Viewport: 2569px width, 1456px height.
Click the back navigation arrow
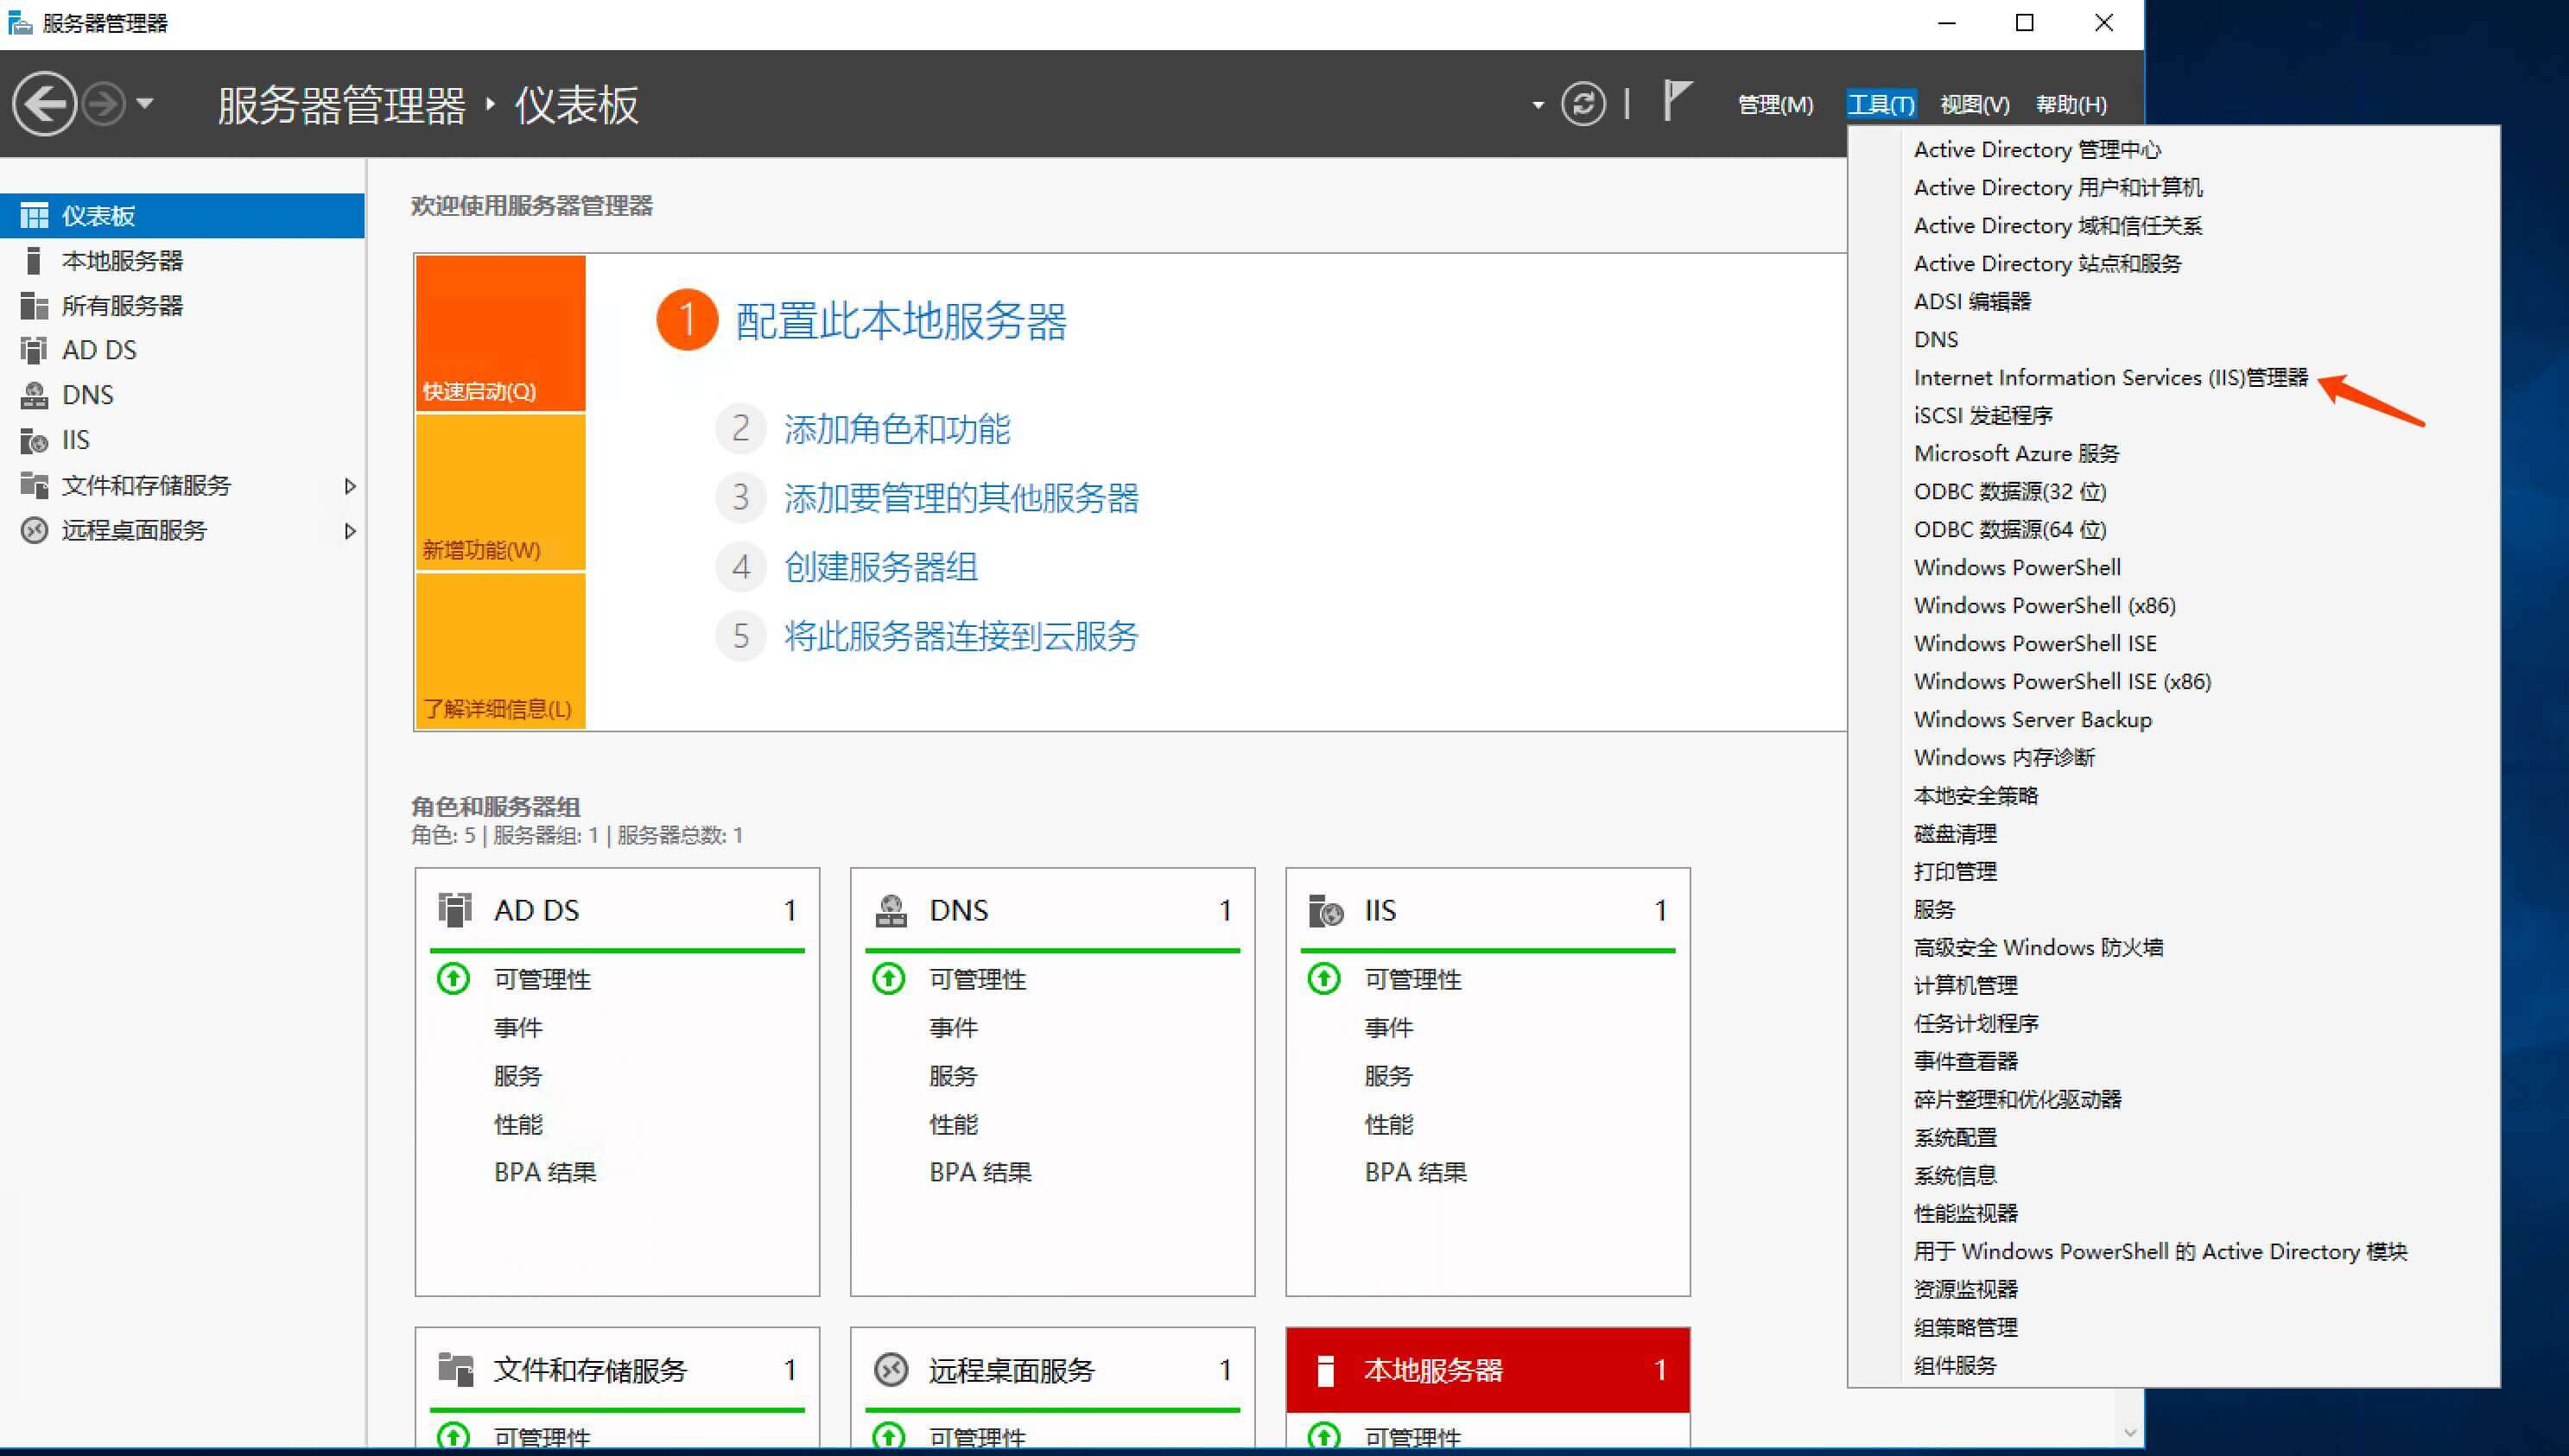(x=44, y=104)
